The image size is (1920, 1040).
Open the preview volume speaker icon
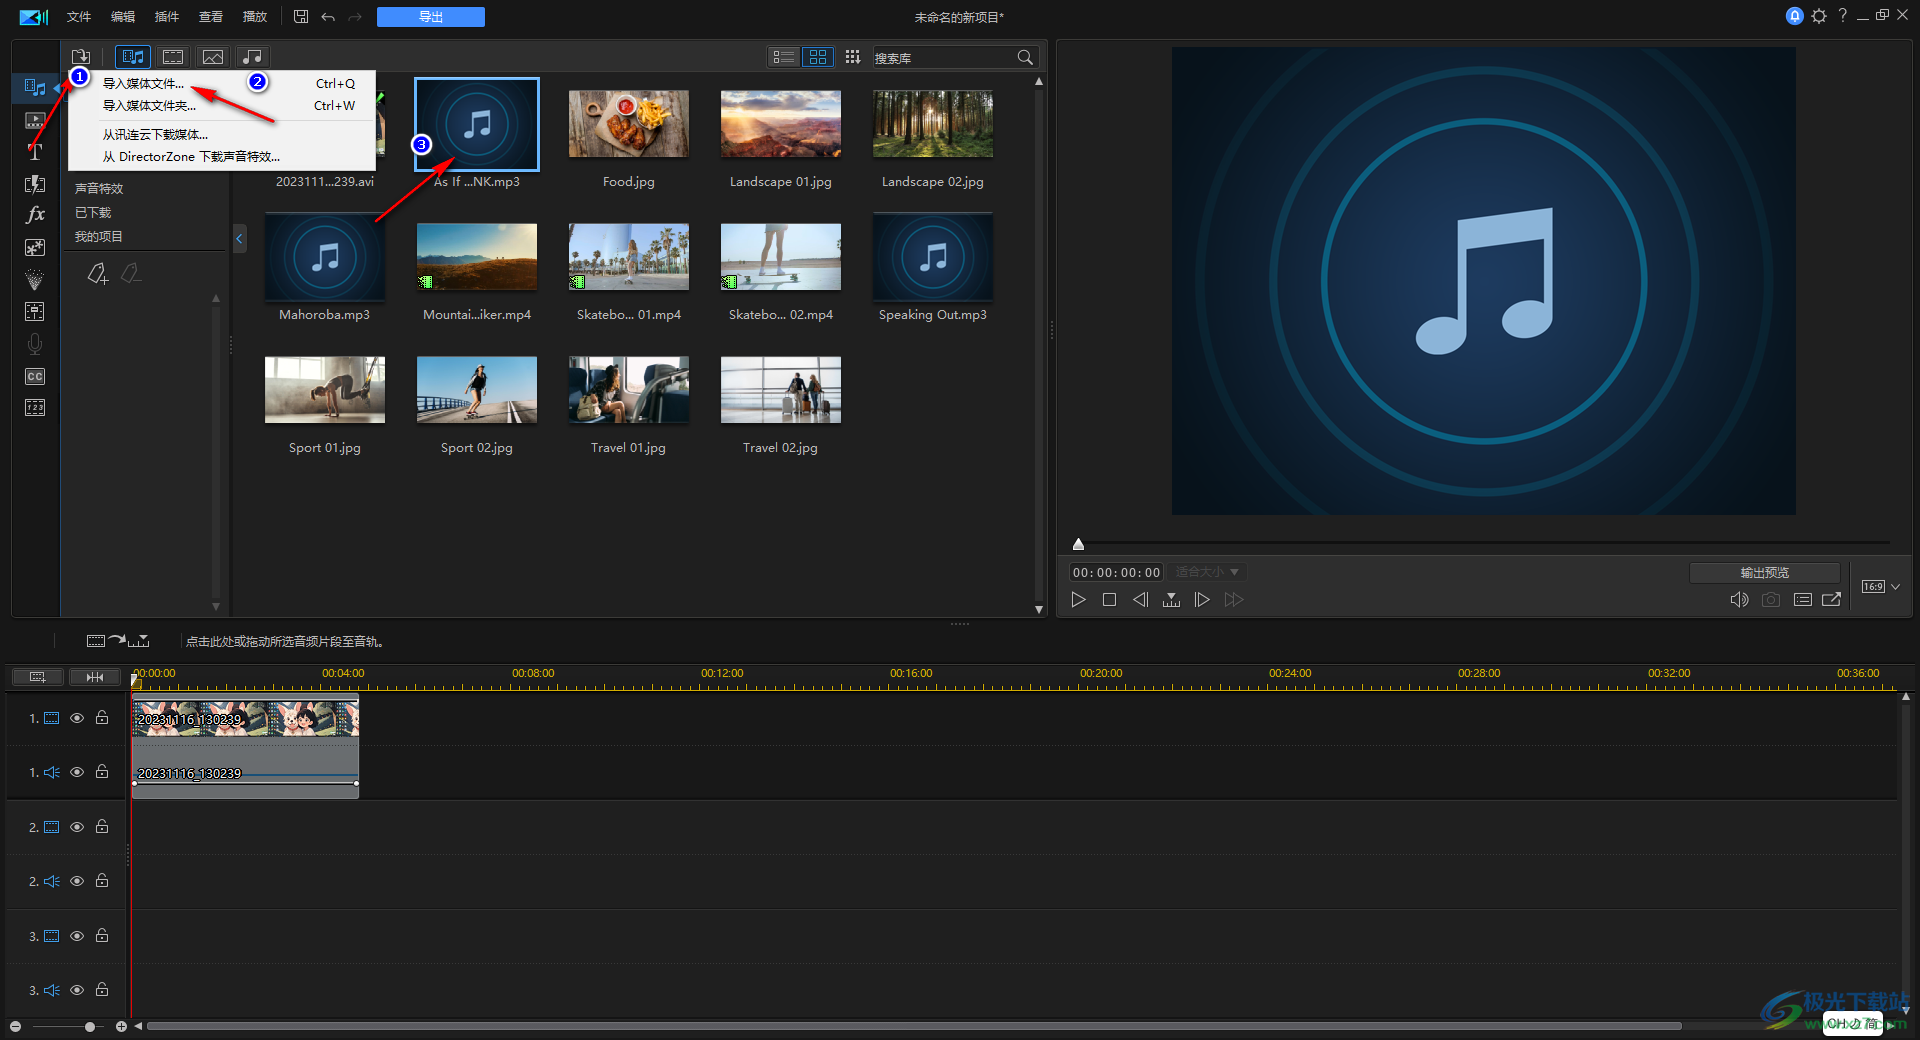[x=1739, y=600]
